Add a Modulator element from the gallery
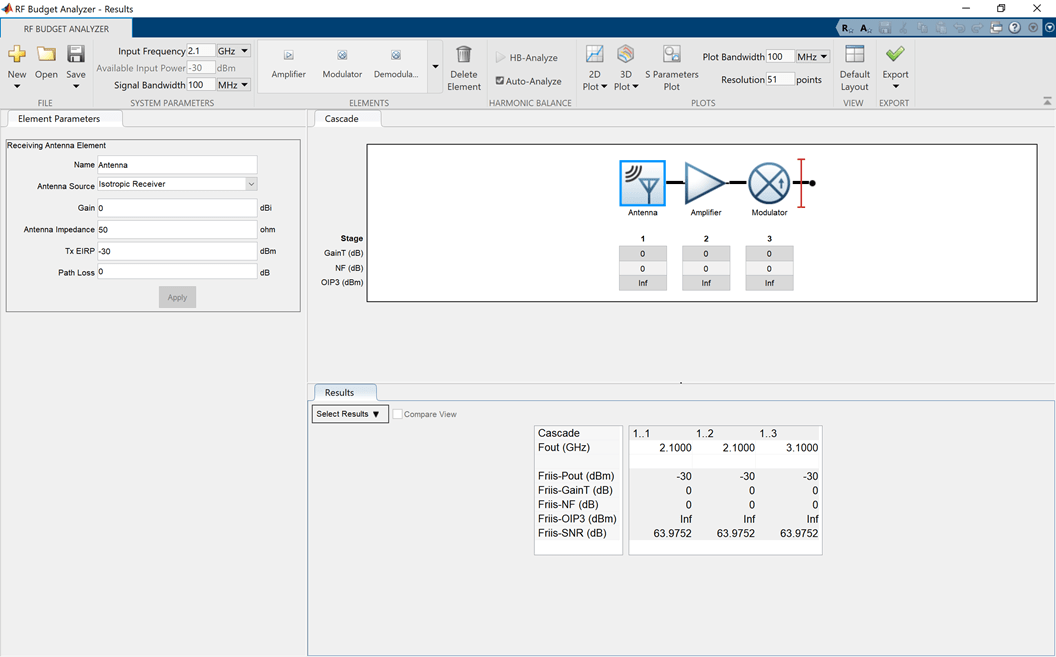 (x=342, y=63)
